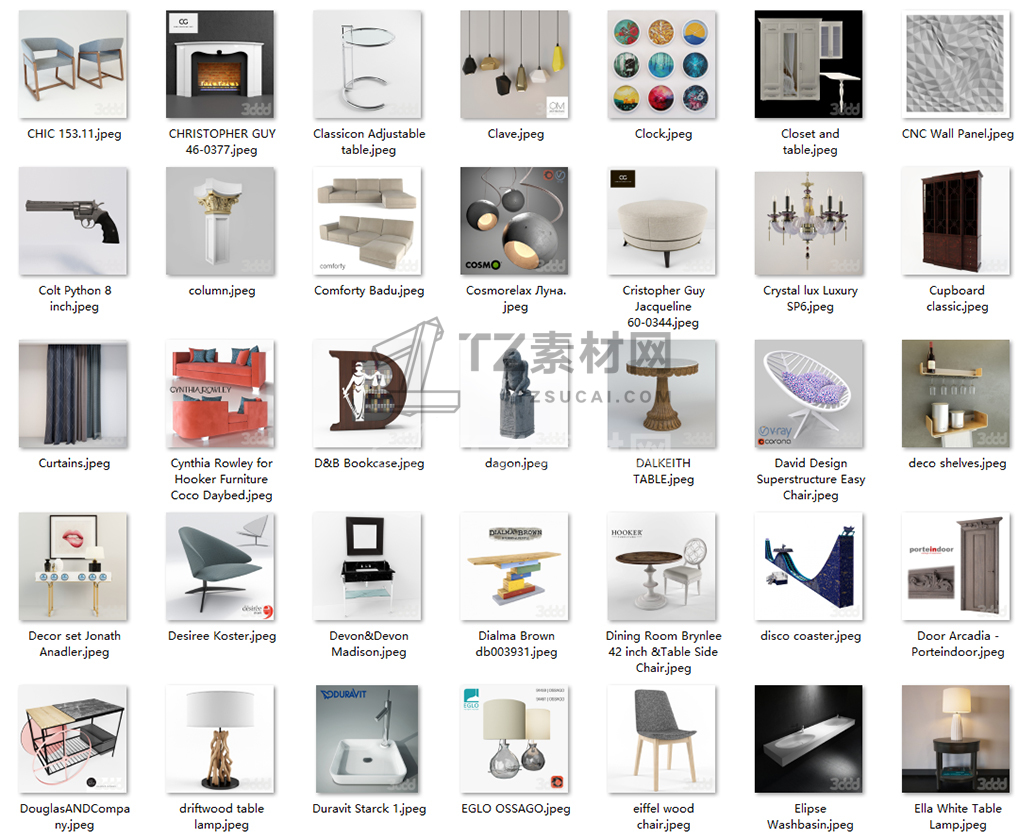Screen dimensions: 1035x839
Task: Choose the Desiree Koster chair thumbnail
Action: (x=220, y=567)
